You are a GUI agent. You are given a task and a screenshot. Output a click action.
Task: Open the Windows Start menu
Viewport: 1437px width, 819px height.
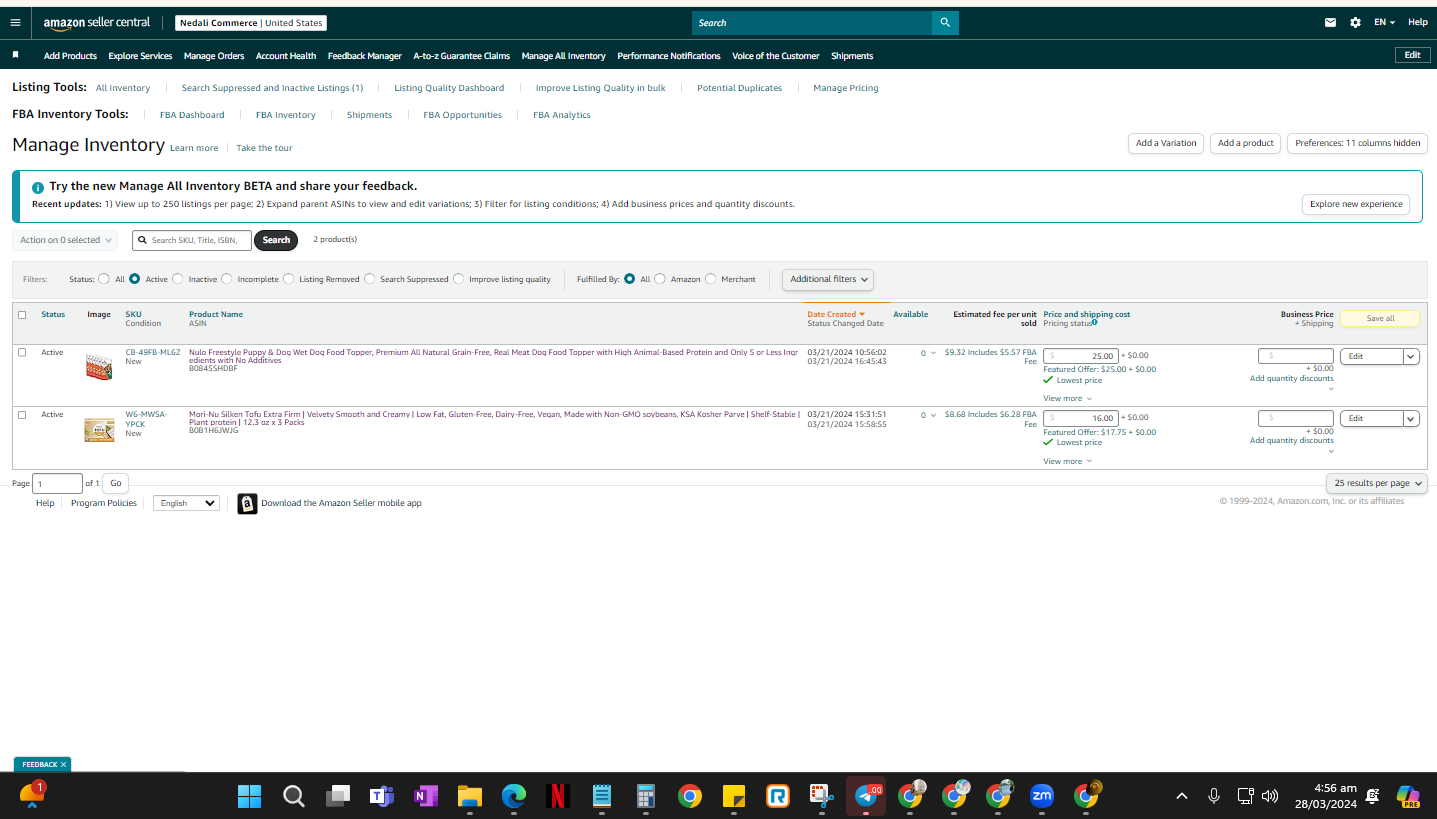click(249, 796)
